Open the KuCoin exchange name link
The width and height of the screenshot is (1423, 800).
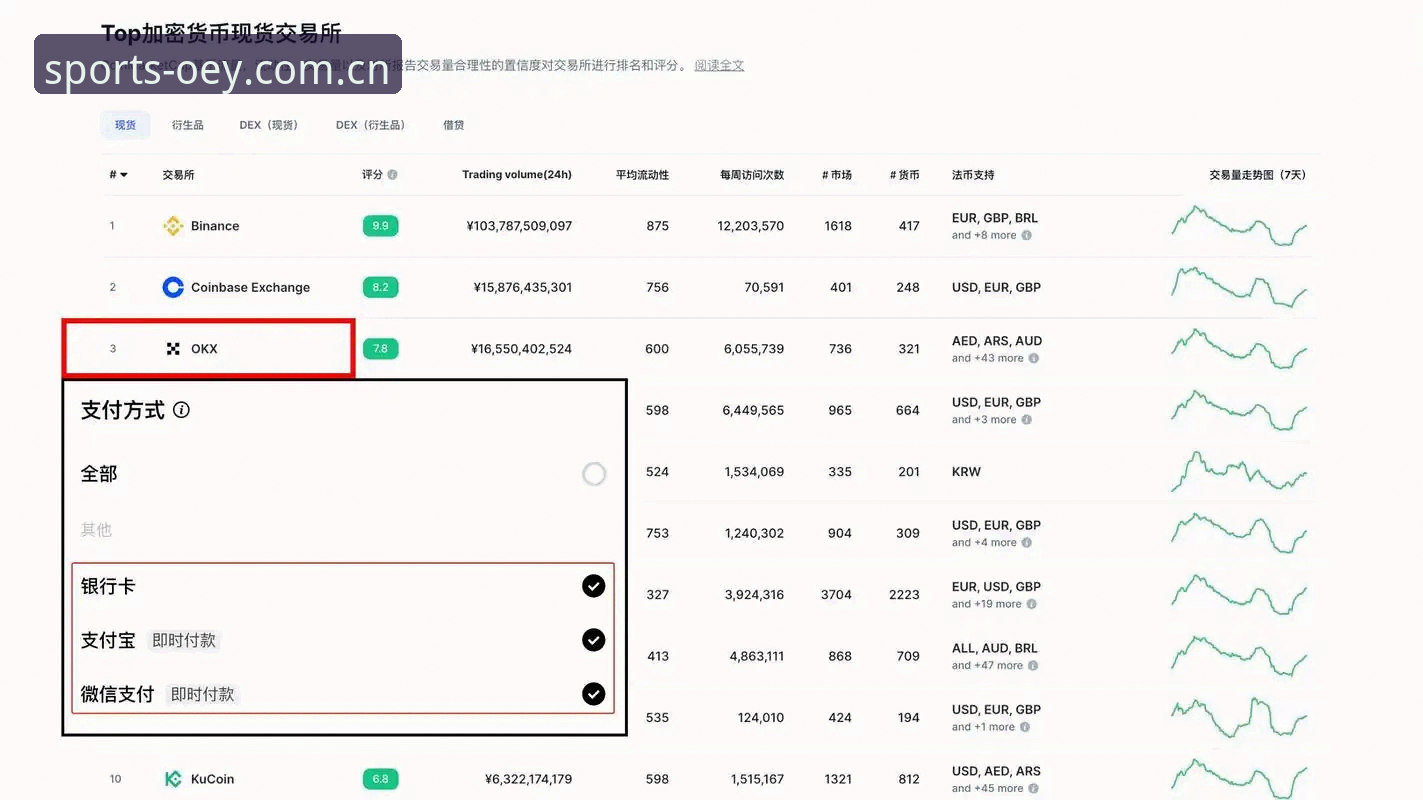(x=212, y=779)
